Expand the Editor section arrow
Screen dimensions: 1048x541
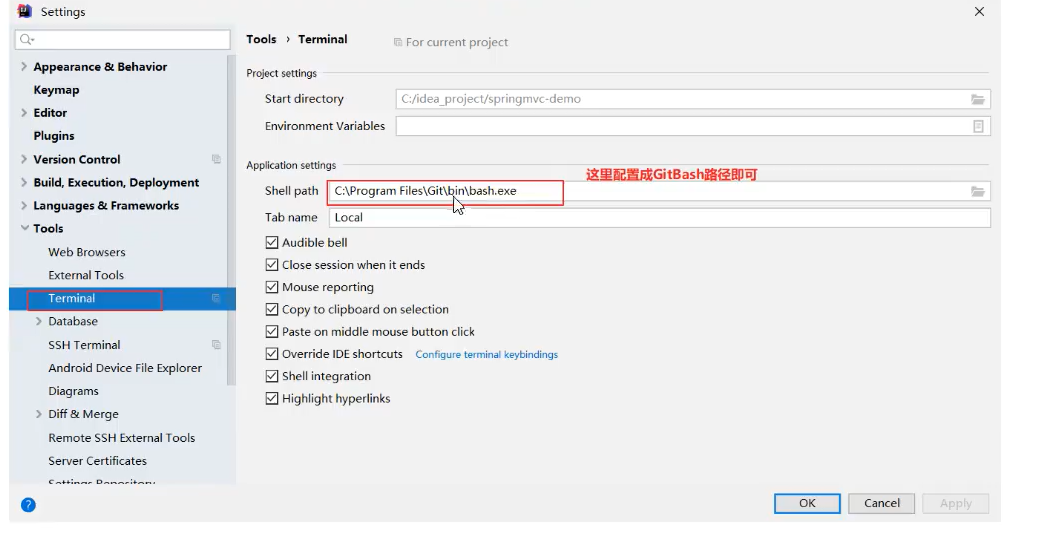coord(24,112)
